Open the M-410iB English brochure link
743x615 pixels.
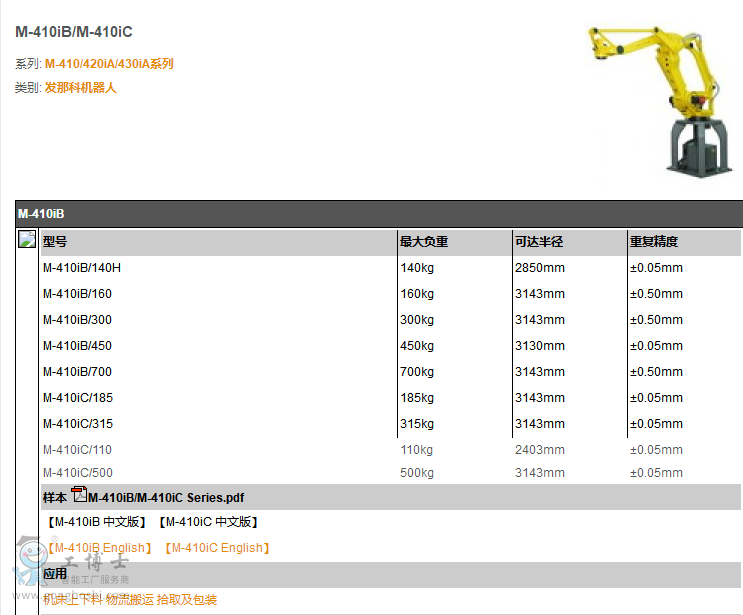99,548
